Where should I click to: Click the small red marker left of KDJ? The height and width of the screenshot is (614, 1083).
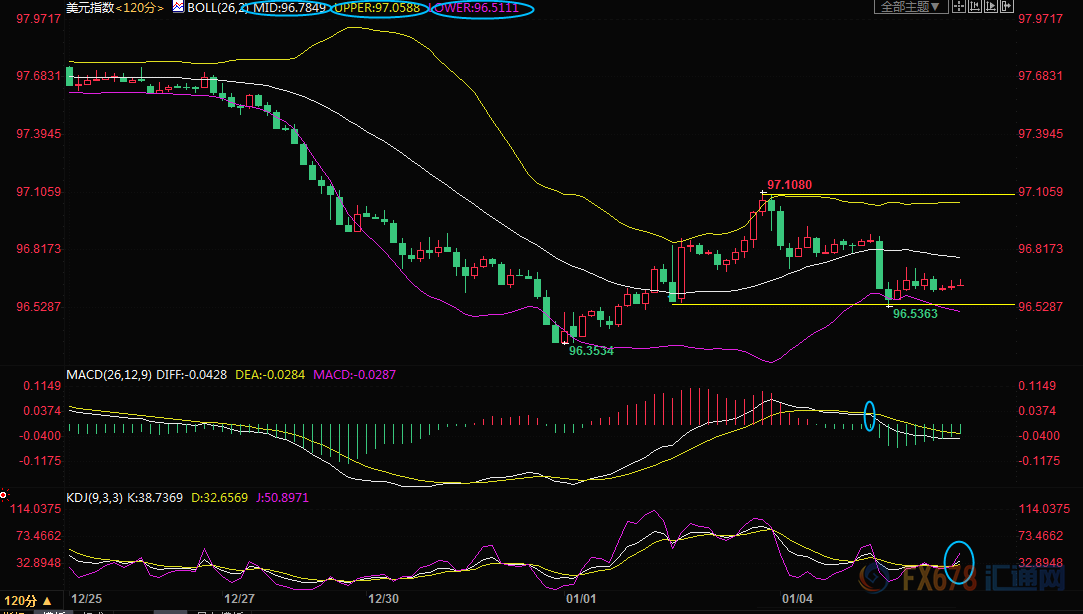click(x=4, y=494)
